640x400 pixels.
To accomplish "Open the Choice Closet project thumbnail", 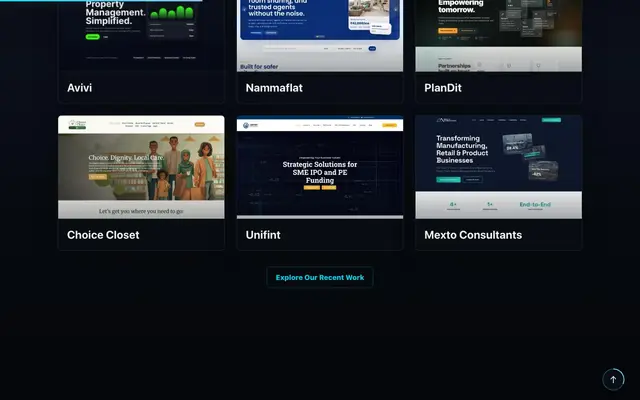I will tap(141, 167).
